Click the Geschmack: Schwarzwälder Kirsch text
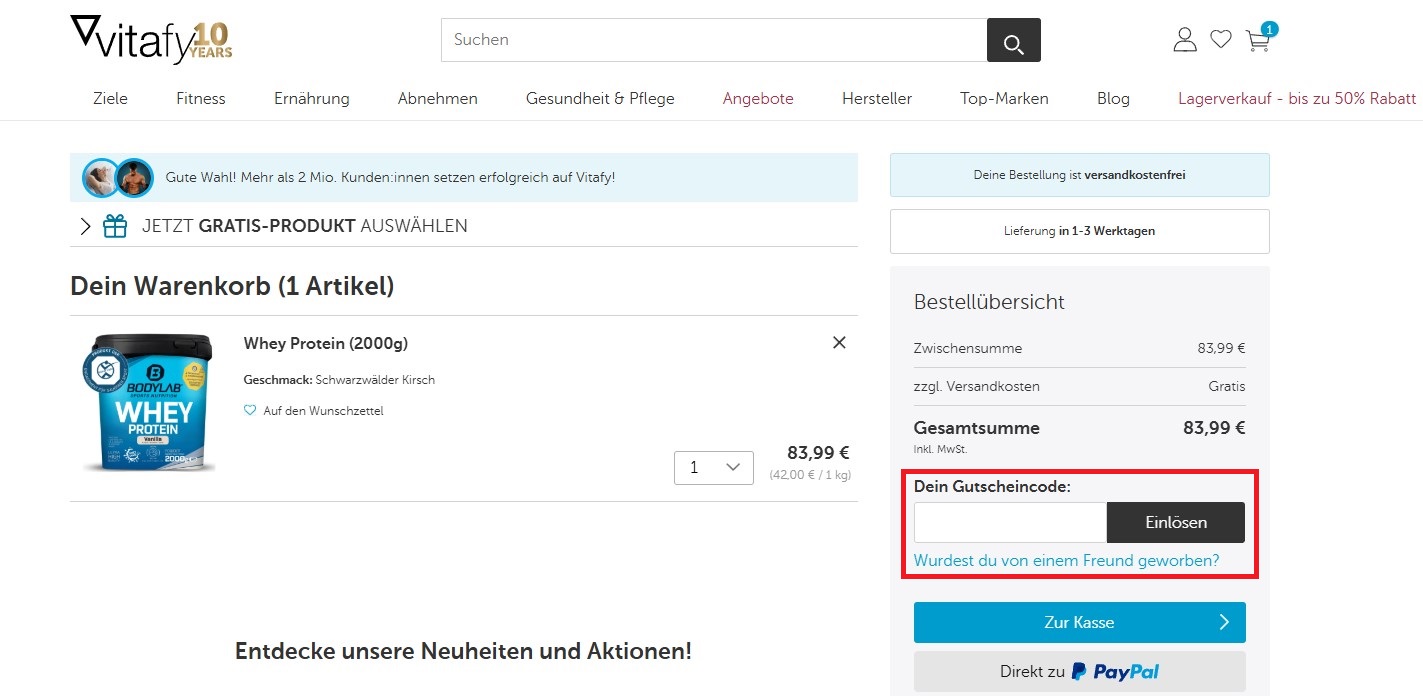1423x696 pixels. [x=339, y=380]
